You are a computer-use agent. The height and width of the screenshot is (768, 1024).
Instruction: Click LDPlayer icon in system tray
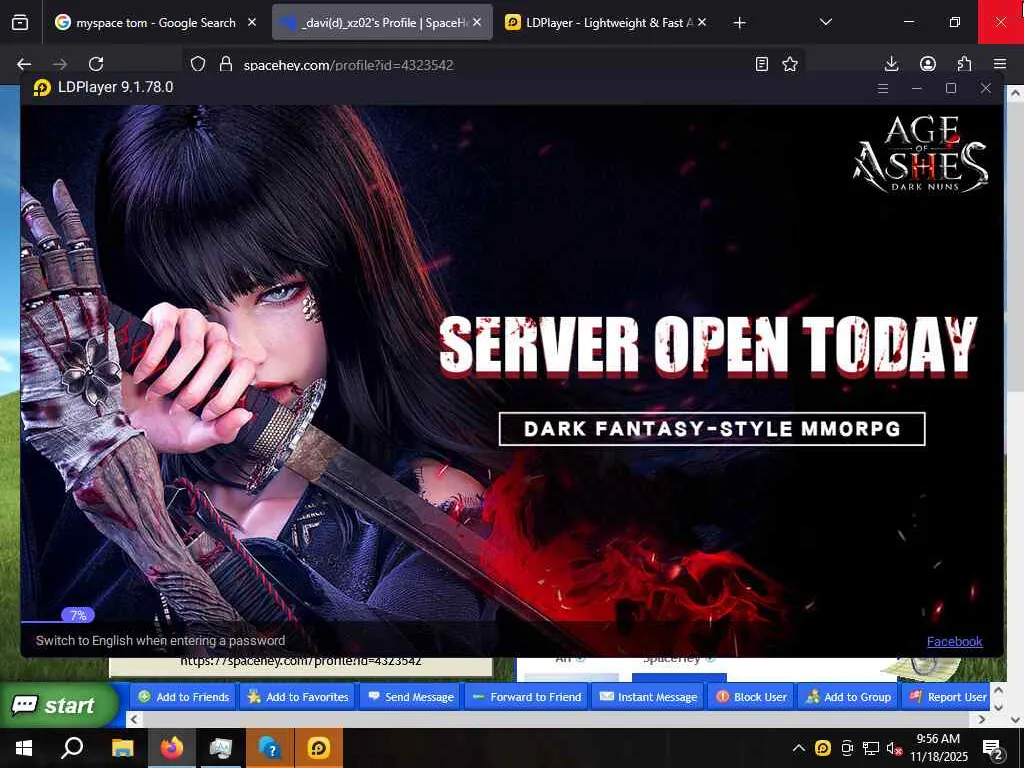pos(823,748)
